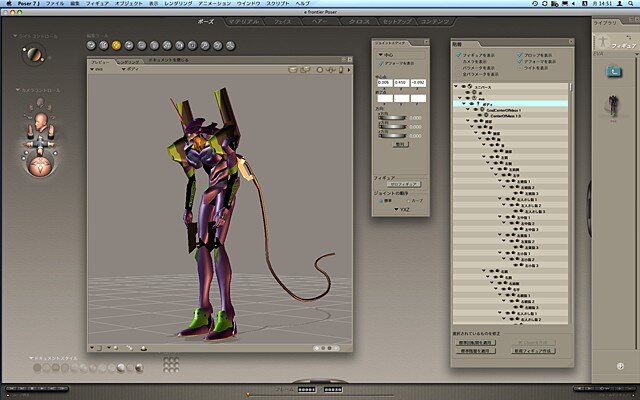Select the eva figure thumbnail in library
The image size is (640, 400).
pos(613,106)
